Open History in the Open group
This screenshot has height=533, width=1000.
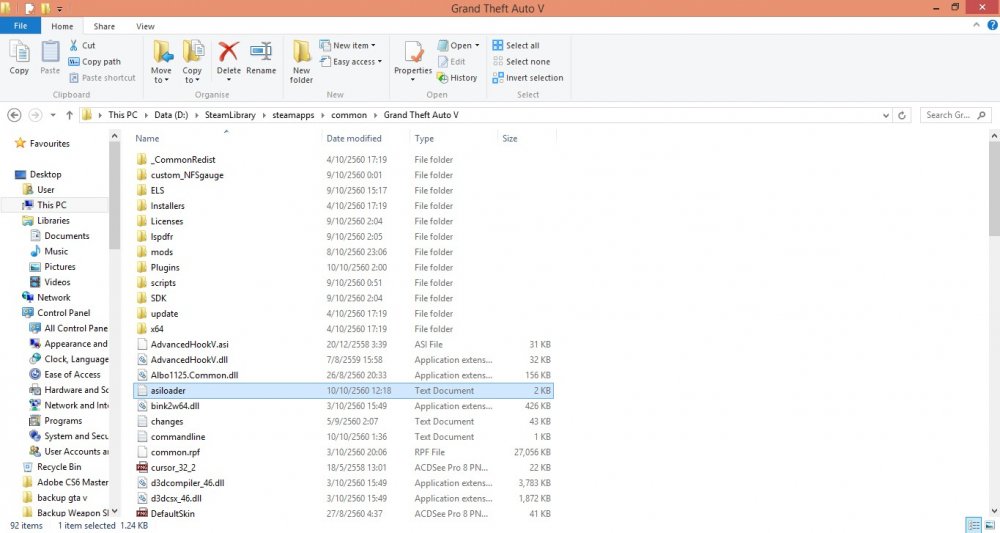[457, 77]
